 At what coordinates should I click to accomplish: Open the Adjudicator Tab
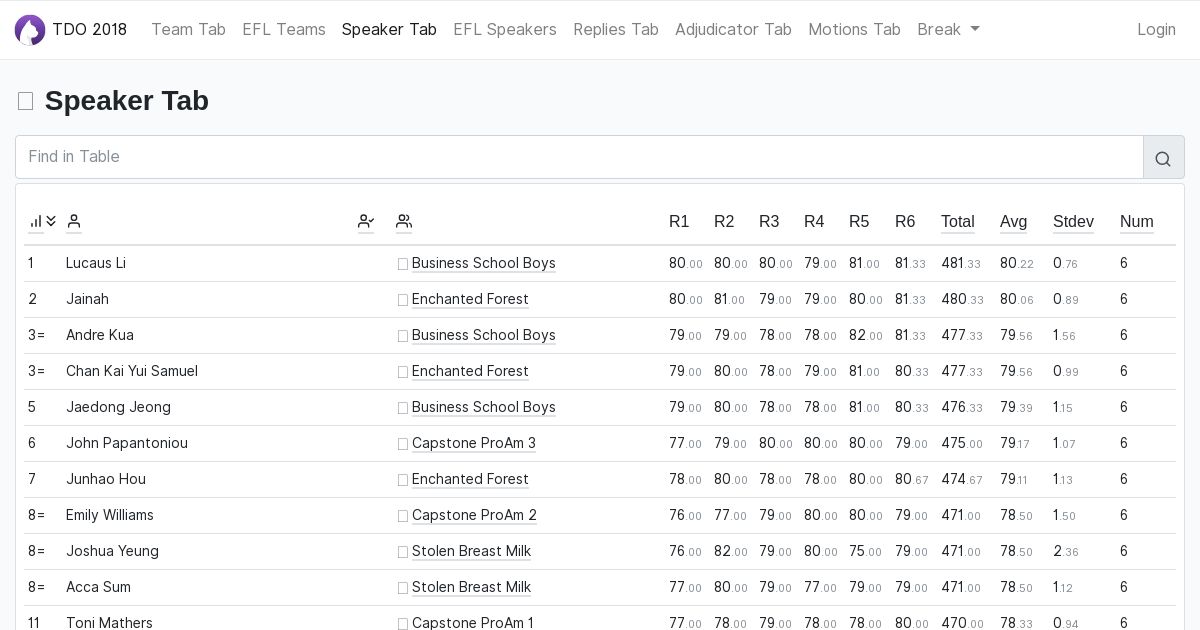click(x=733, y=30)
